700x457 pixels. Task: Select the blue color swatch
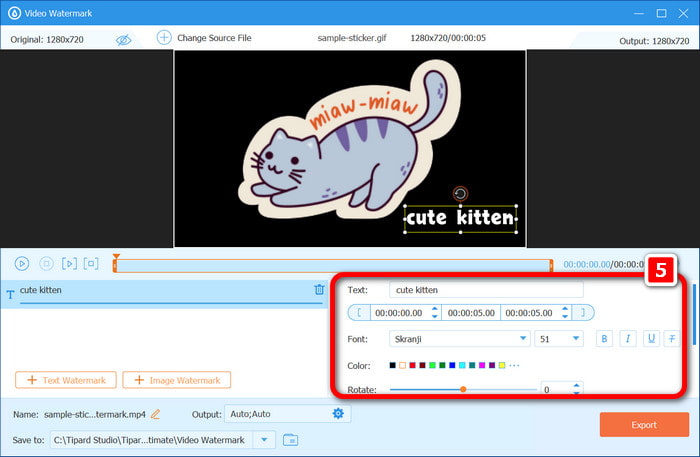click(x=452, y=365)
